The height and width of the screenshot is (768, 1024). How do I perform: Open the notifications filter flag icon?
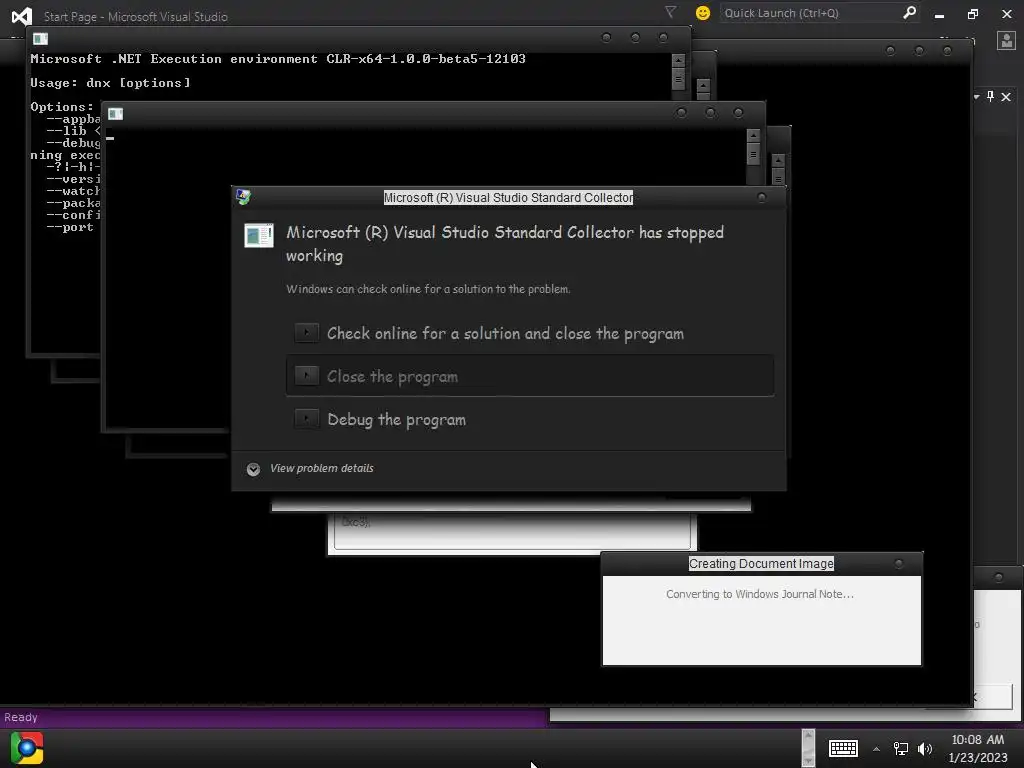pos(670,12)
